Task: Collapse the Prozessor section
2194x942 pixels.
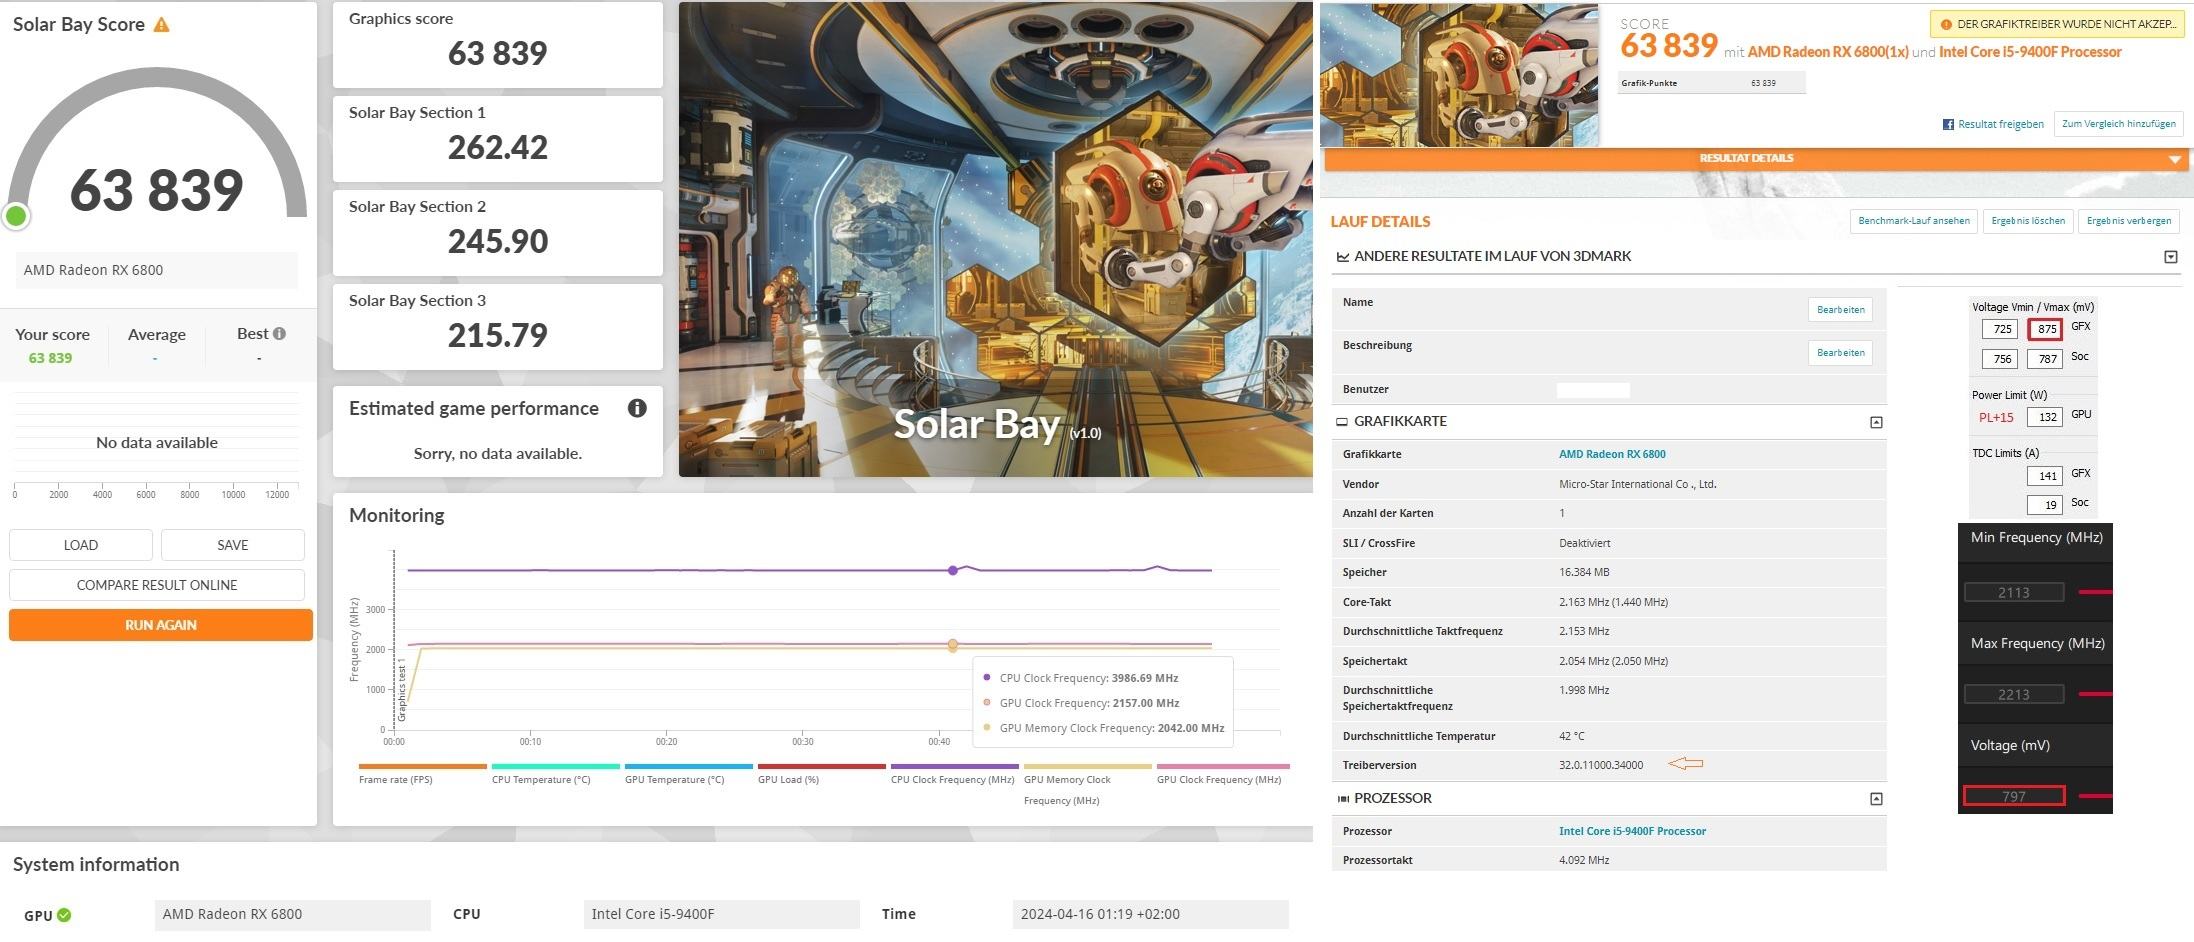Action: [x=1876, y=799]
